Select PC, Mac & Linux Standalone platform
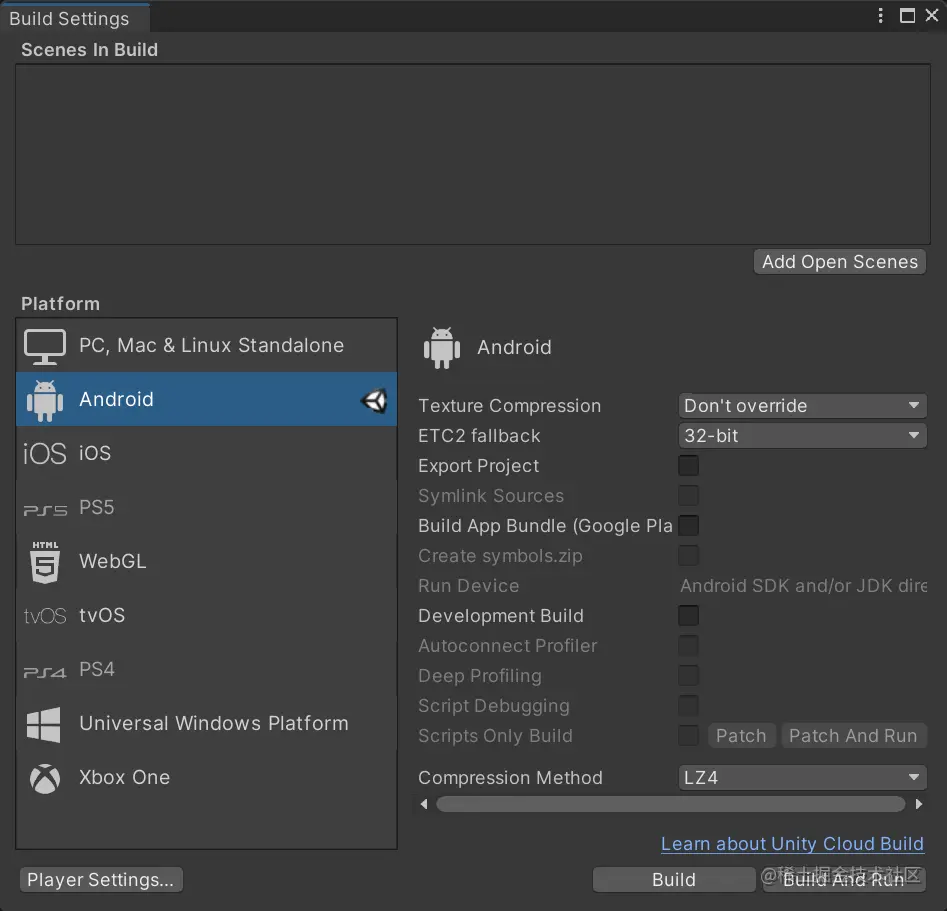Viewport: 947px width, 911px height. tap(207, 346)
